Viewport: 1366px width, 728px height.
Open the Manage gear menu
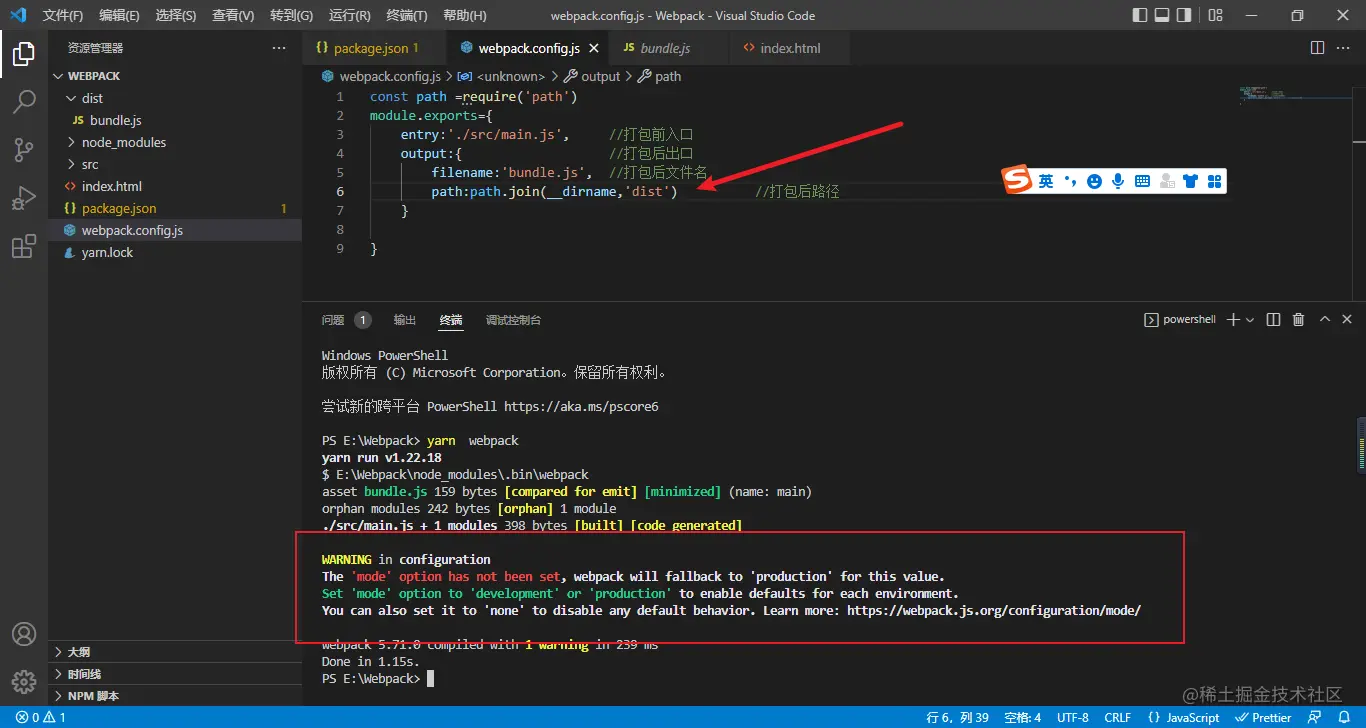[24, 681]
